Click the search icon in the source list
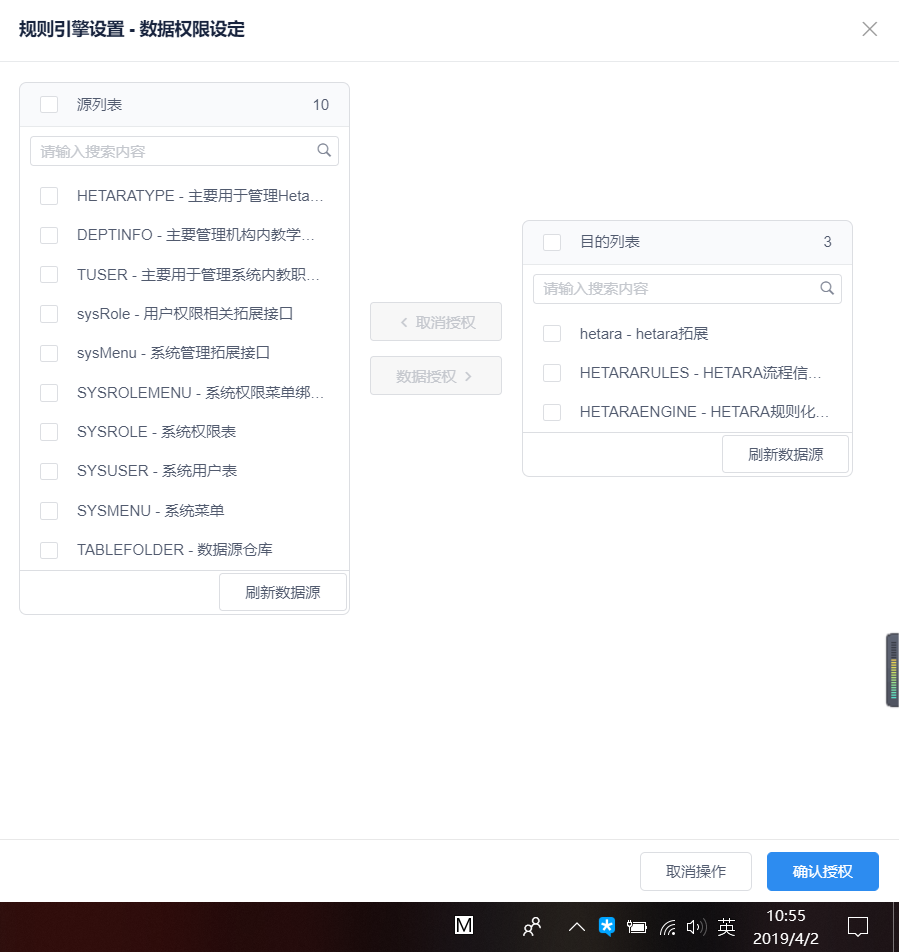The image size is (899, 952). 324,150
